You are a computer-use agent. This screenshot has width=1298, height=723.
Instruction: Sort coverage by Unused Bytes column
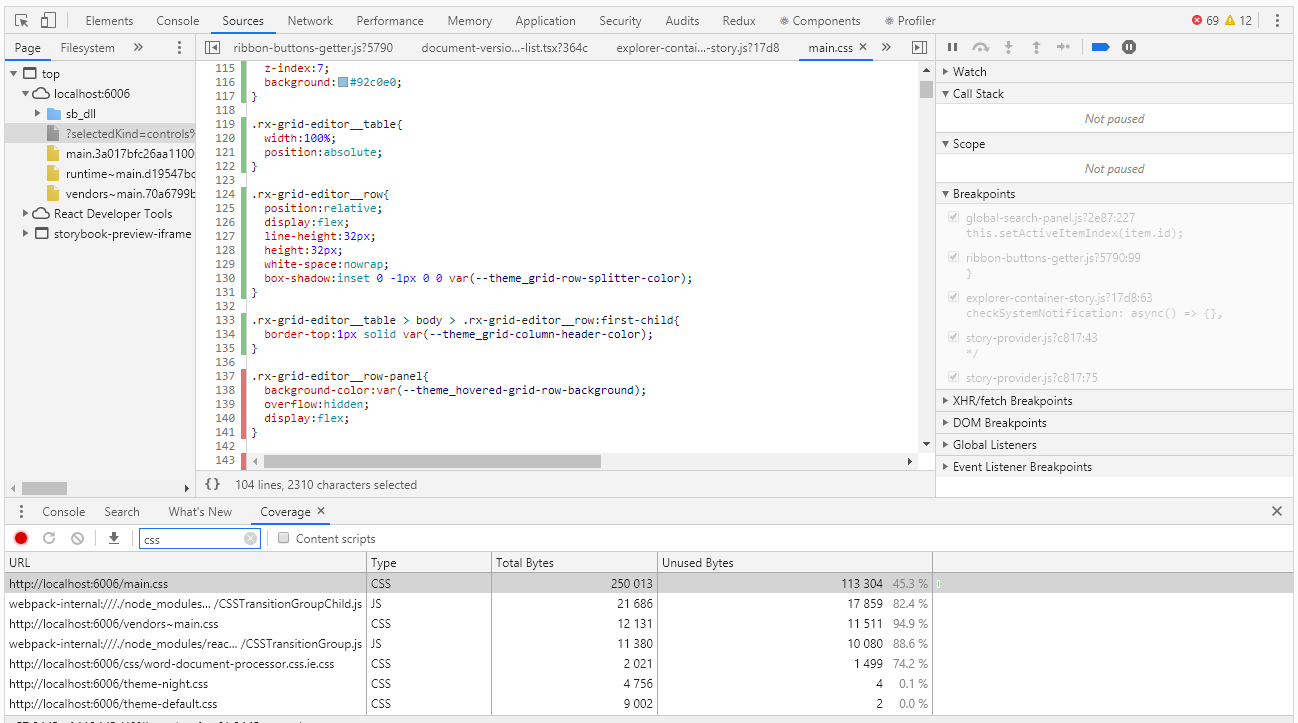pos(795,562)
